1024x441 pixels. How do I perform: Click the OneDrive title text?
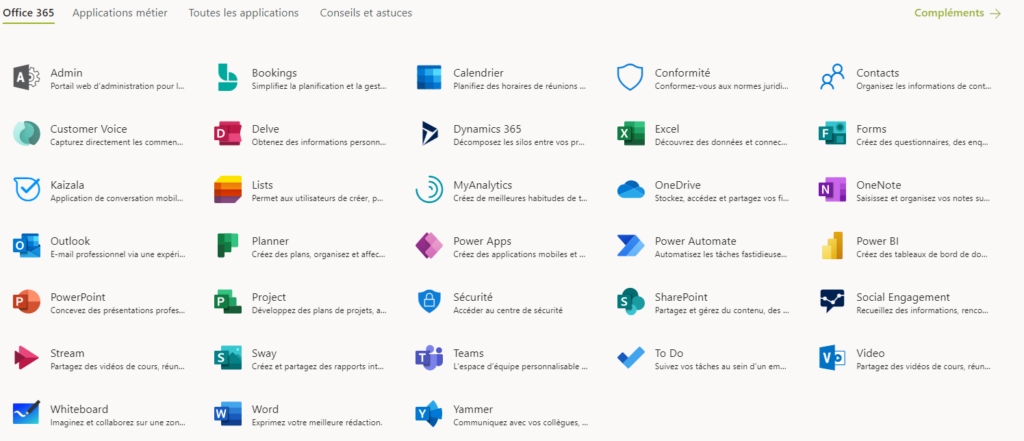(677, 186)
